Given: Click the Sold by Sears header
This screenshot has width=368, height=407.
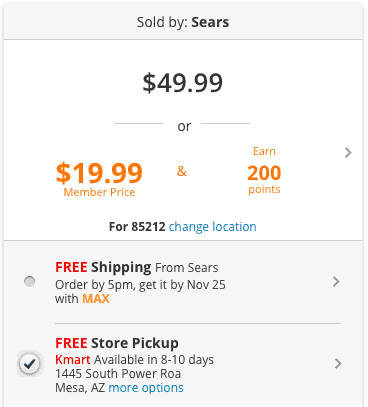Looking at the screenshot, I should pos(183,22).
